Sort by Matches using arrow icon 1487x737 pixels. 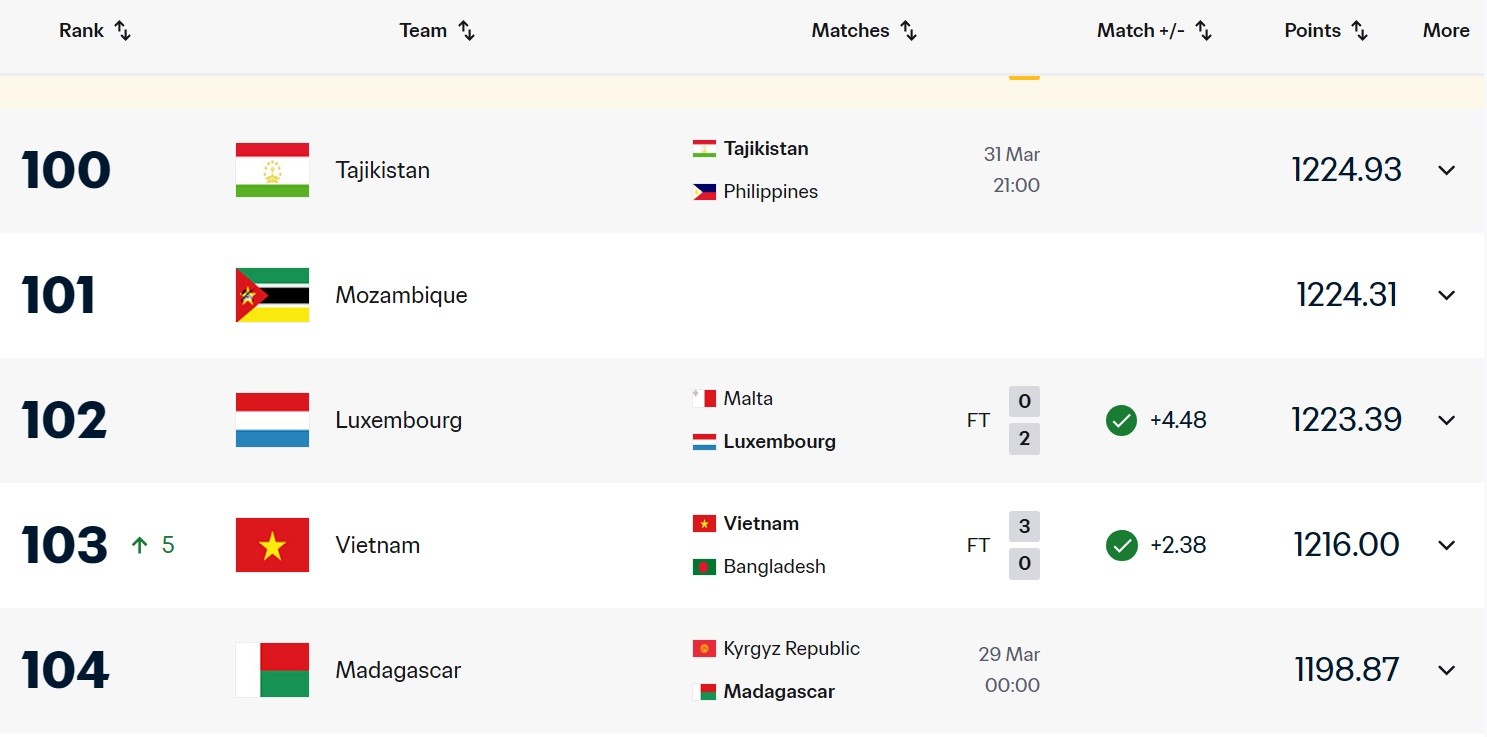pyautogui.click(x=908, y=31)
